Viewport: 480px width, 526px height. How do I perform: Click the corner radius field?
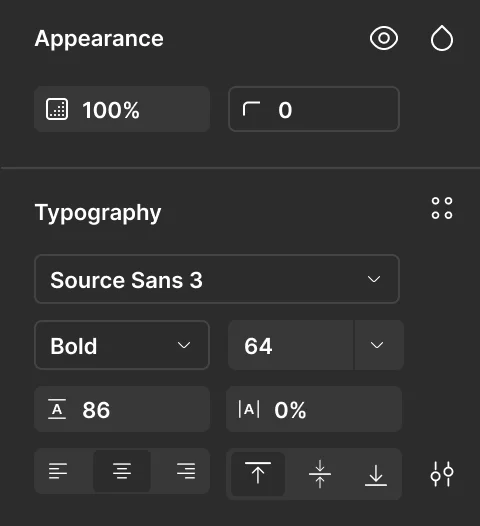[x=314, y=109]
